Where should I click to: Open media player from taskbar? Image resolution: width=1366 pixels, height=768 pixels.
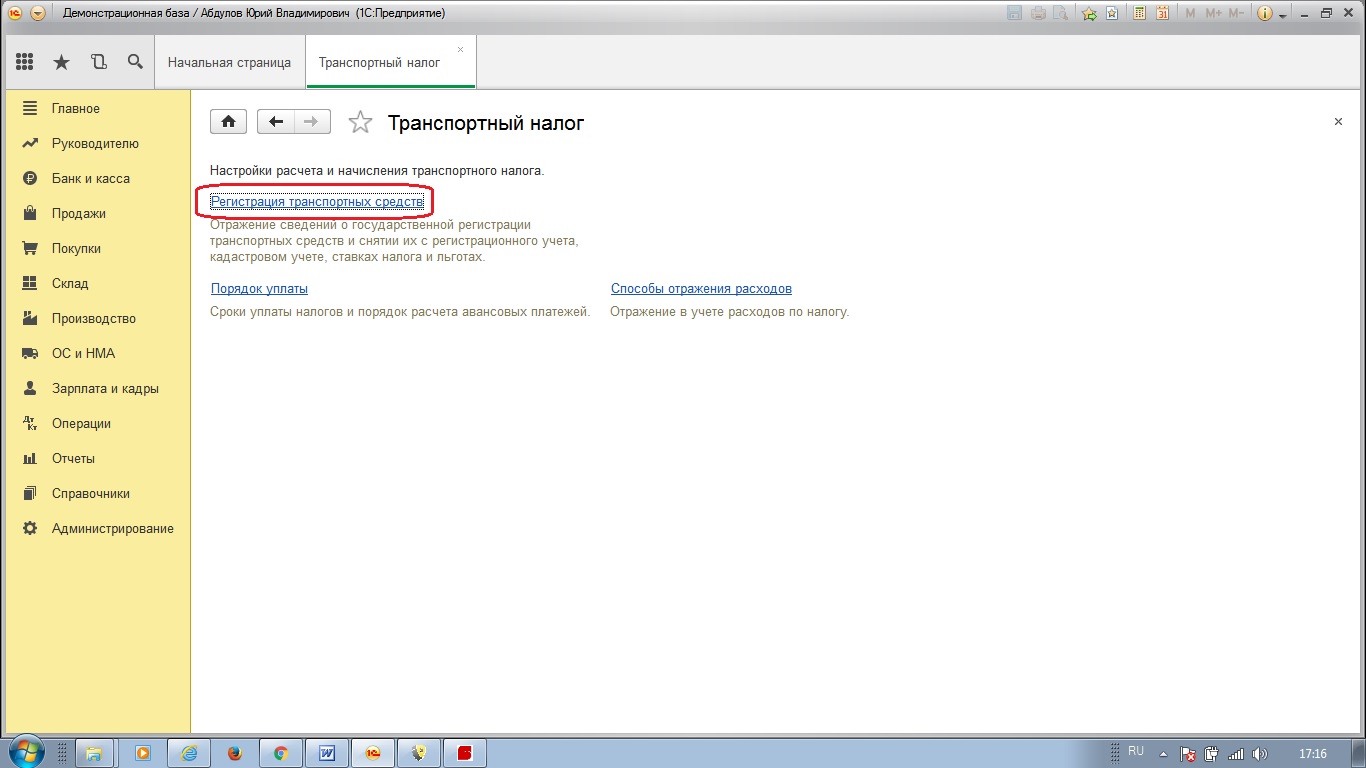142,753
